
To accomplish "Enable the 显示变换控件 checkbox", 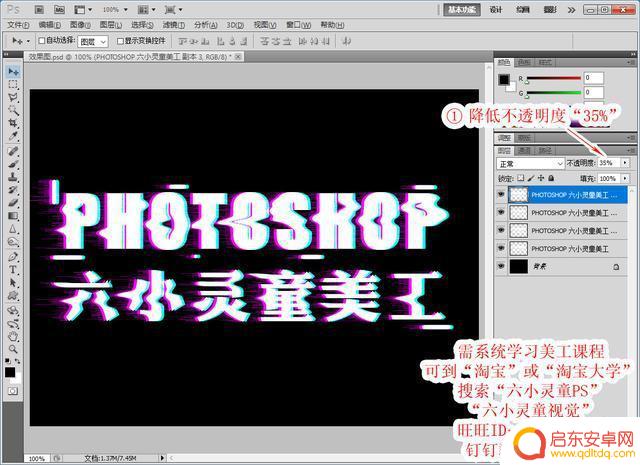I will point(120,41).
